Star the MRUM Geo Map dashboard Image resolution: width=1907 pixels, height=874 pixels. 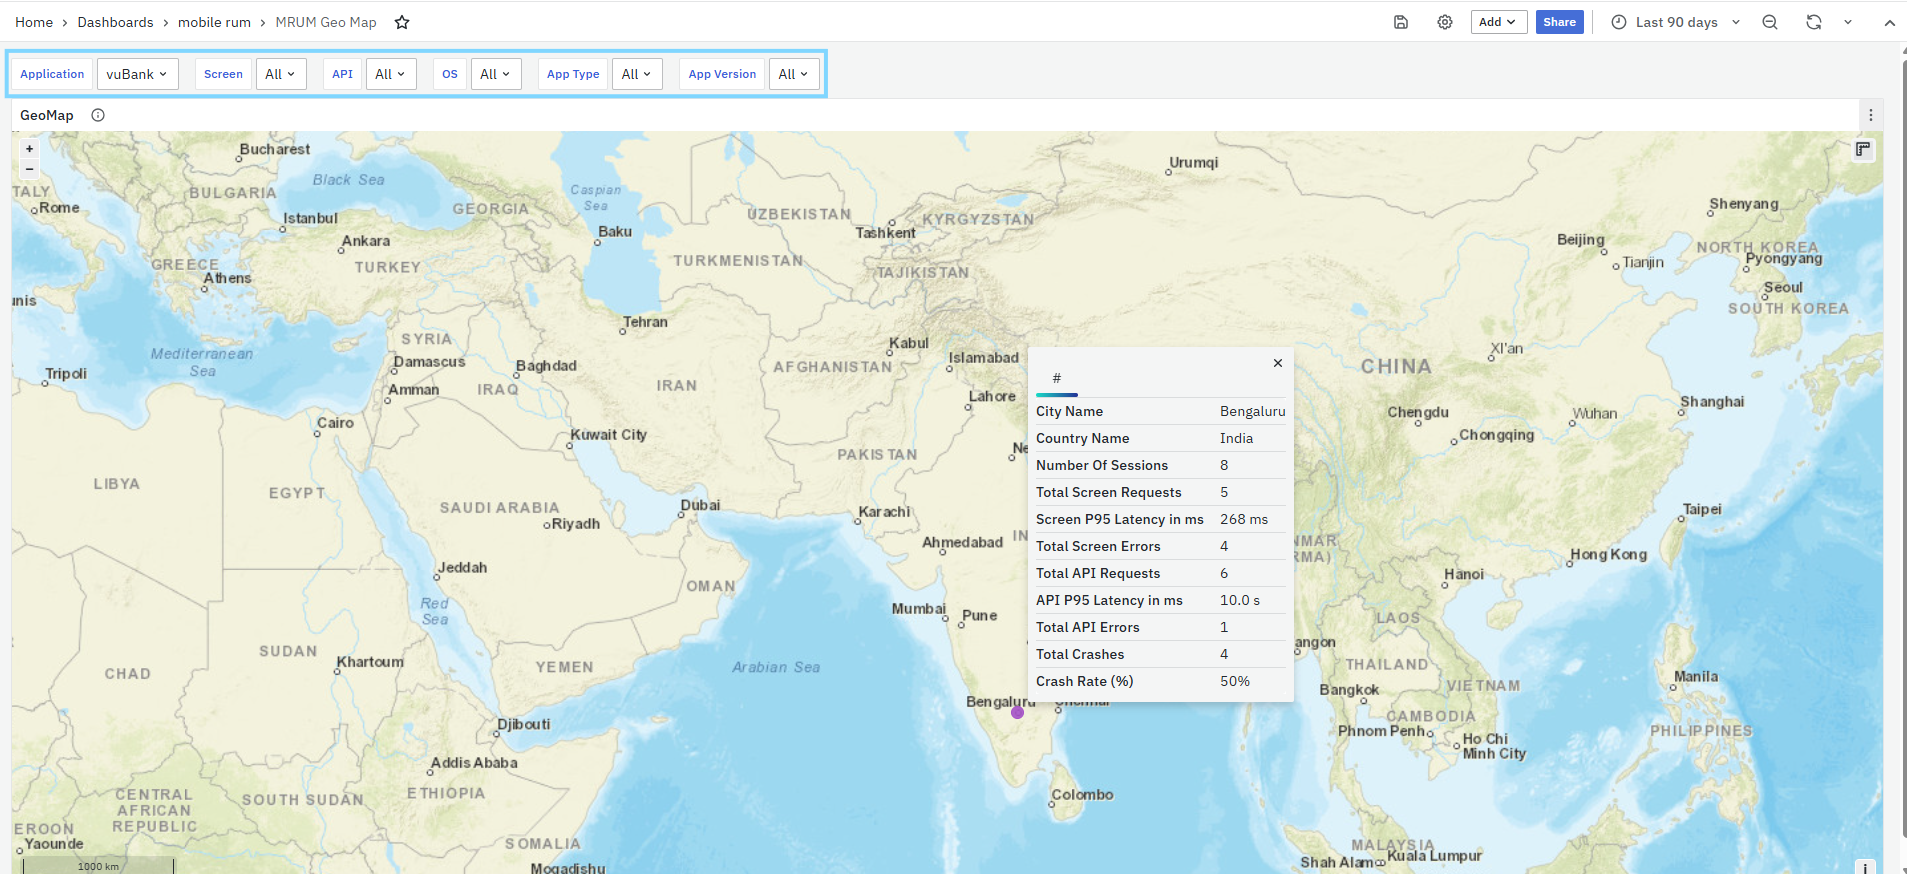[402, 22]
